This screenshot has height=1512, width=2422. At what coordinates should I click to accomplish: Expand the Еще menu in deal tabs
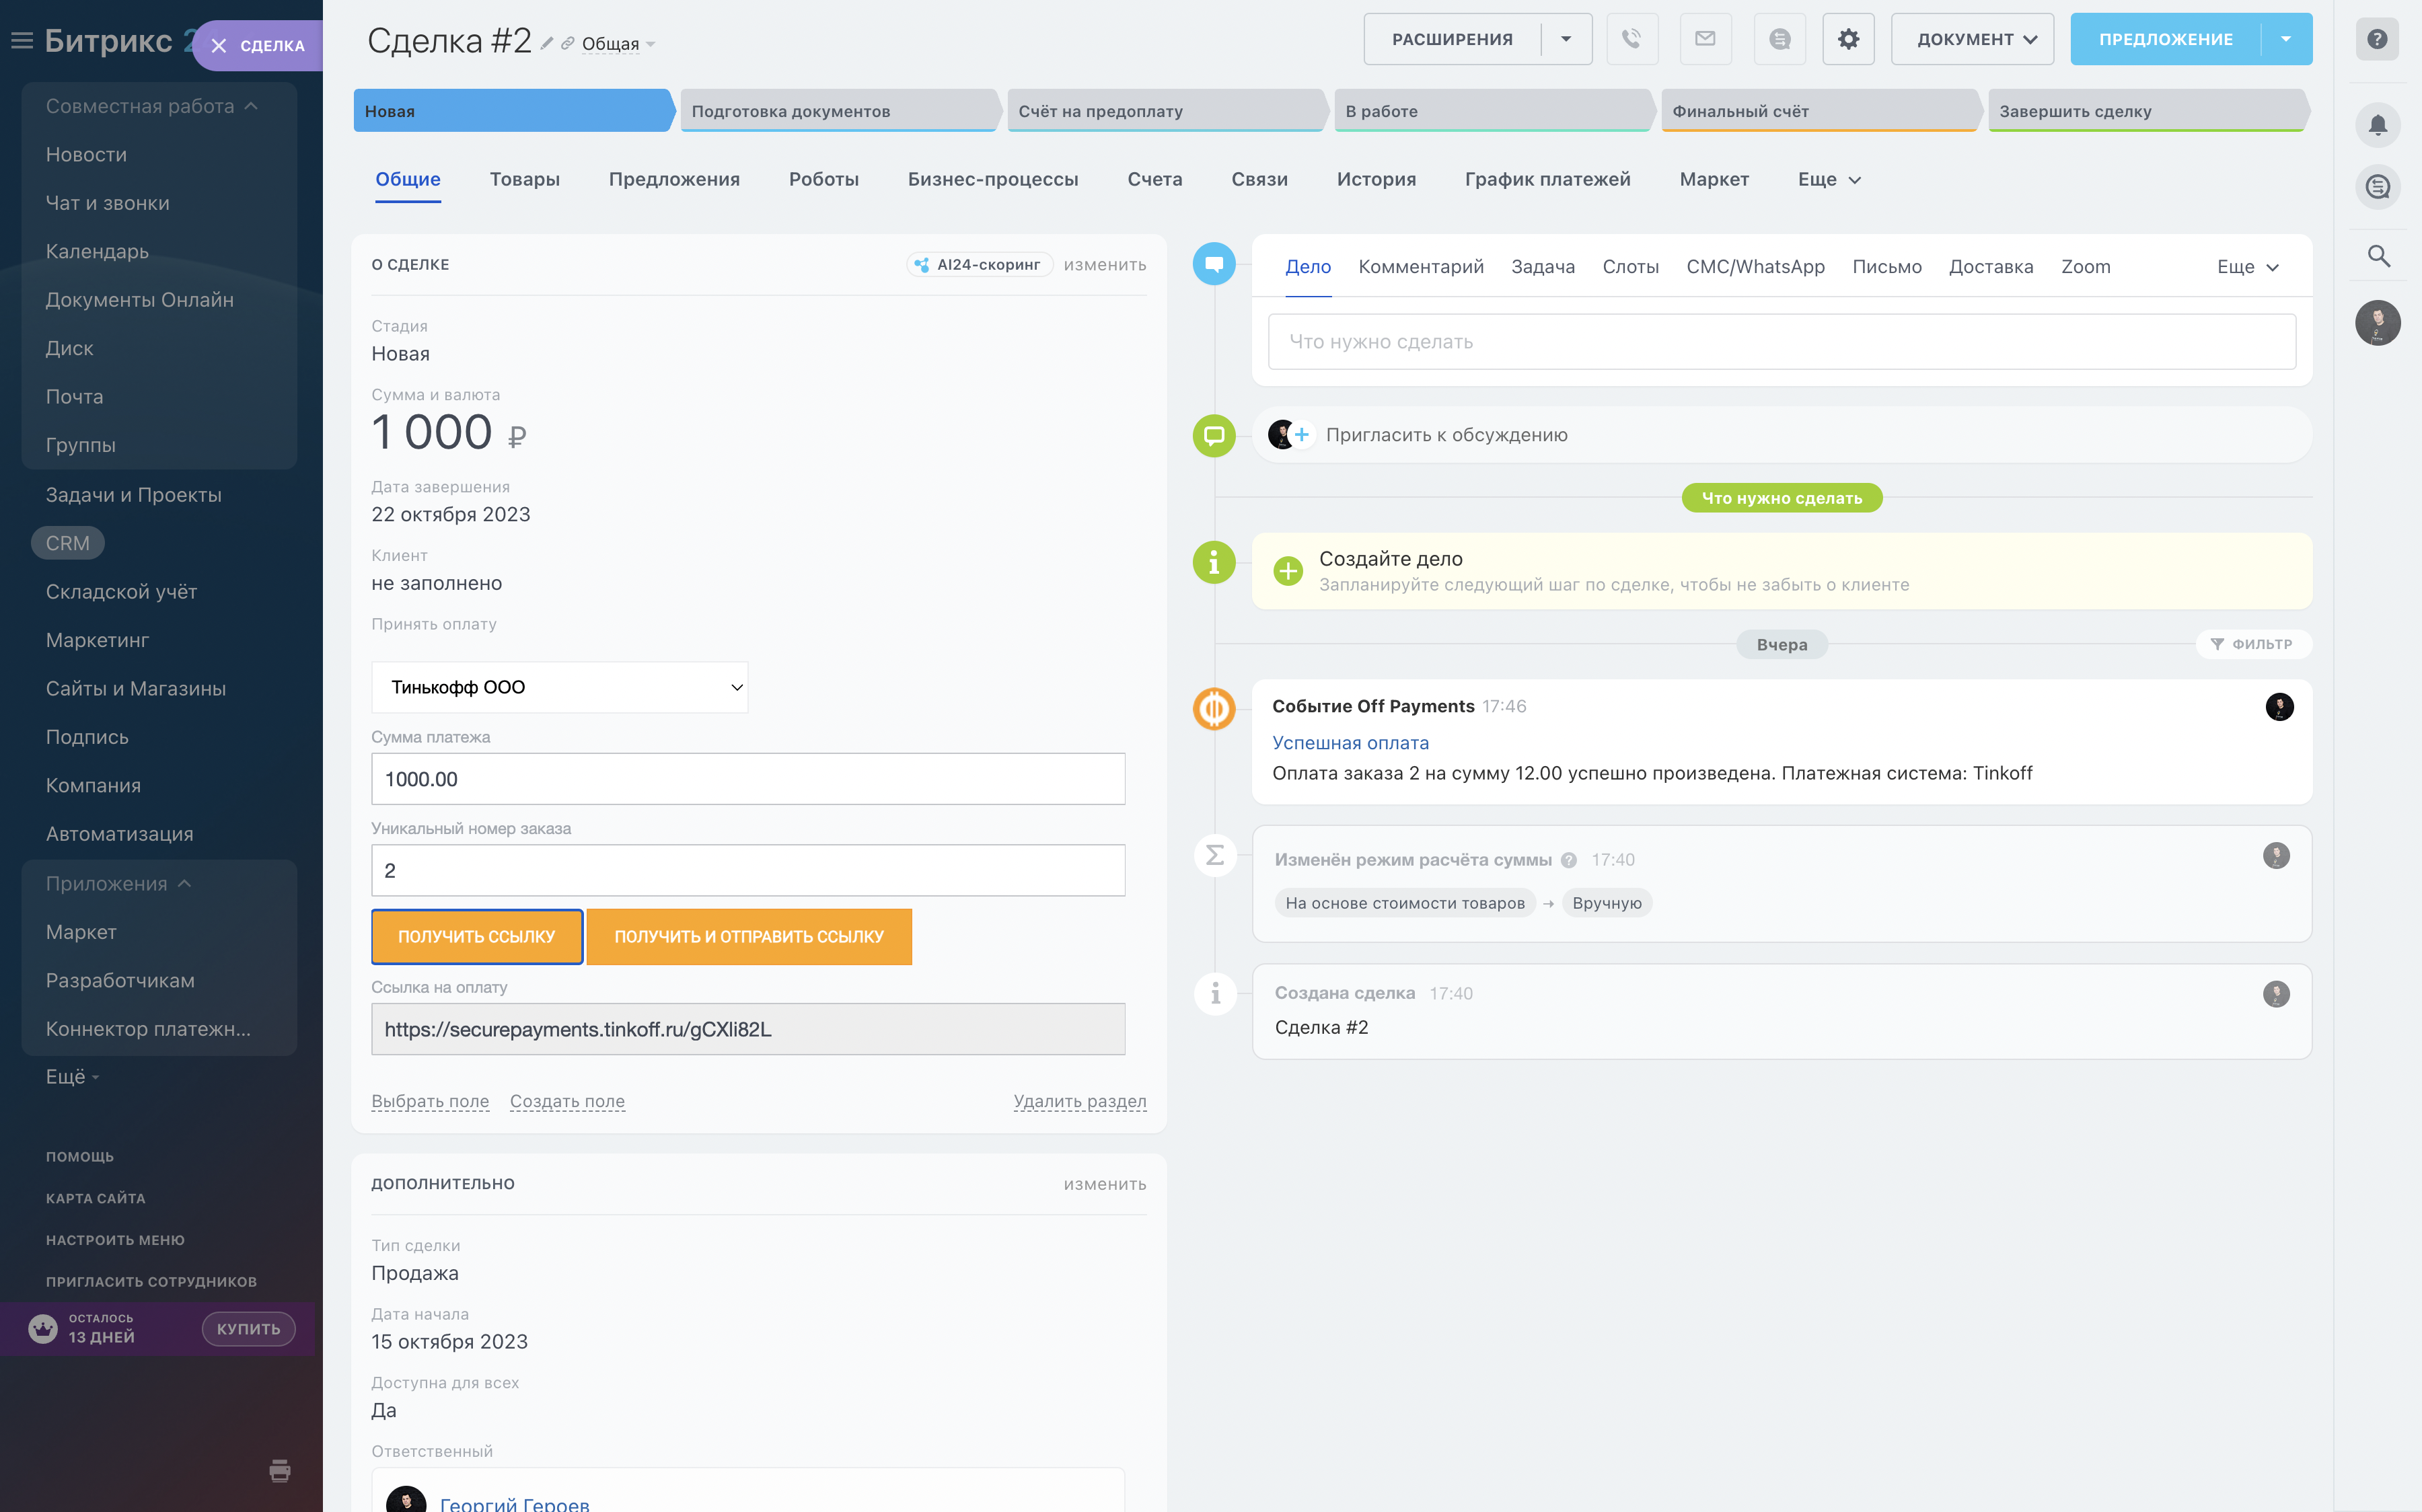(1829, 180)
